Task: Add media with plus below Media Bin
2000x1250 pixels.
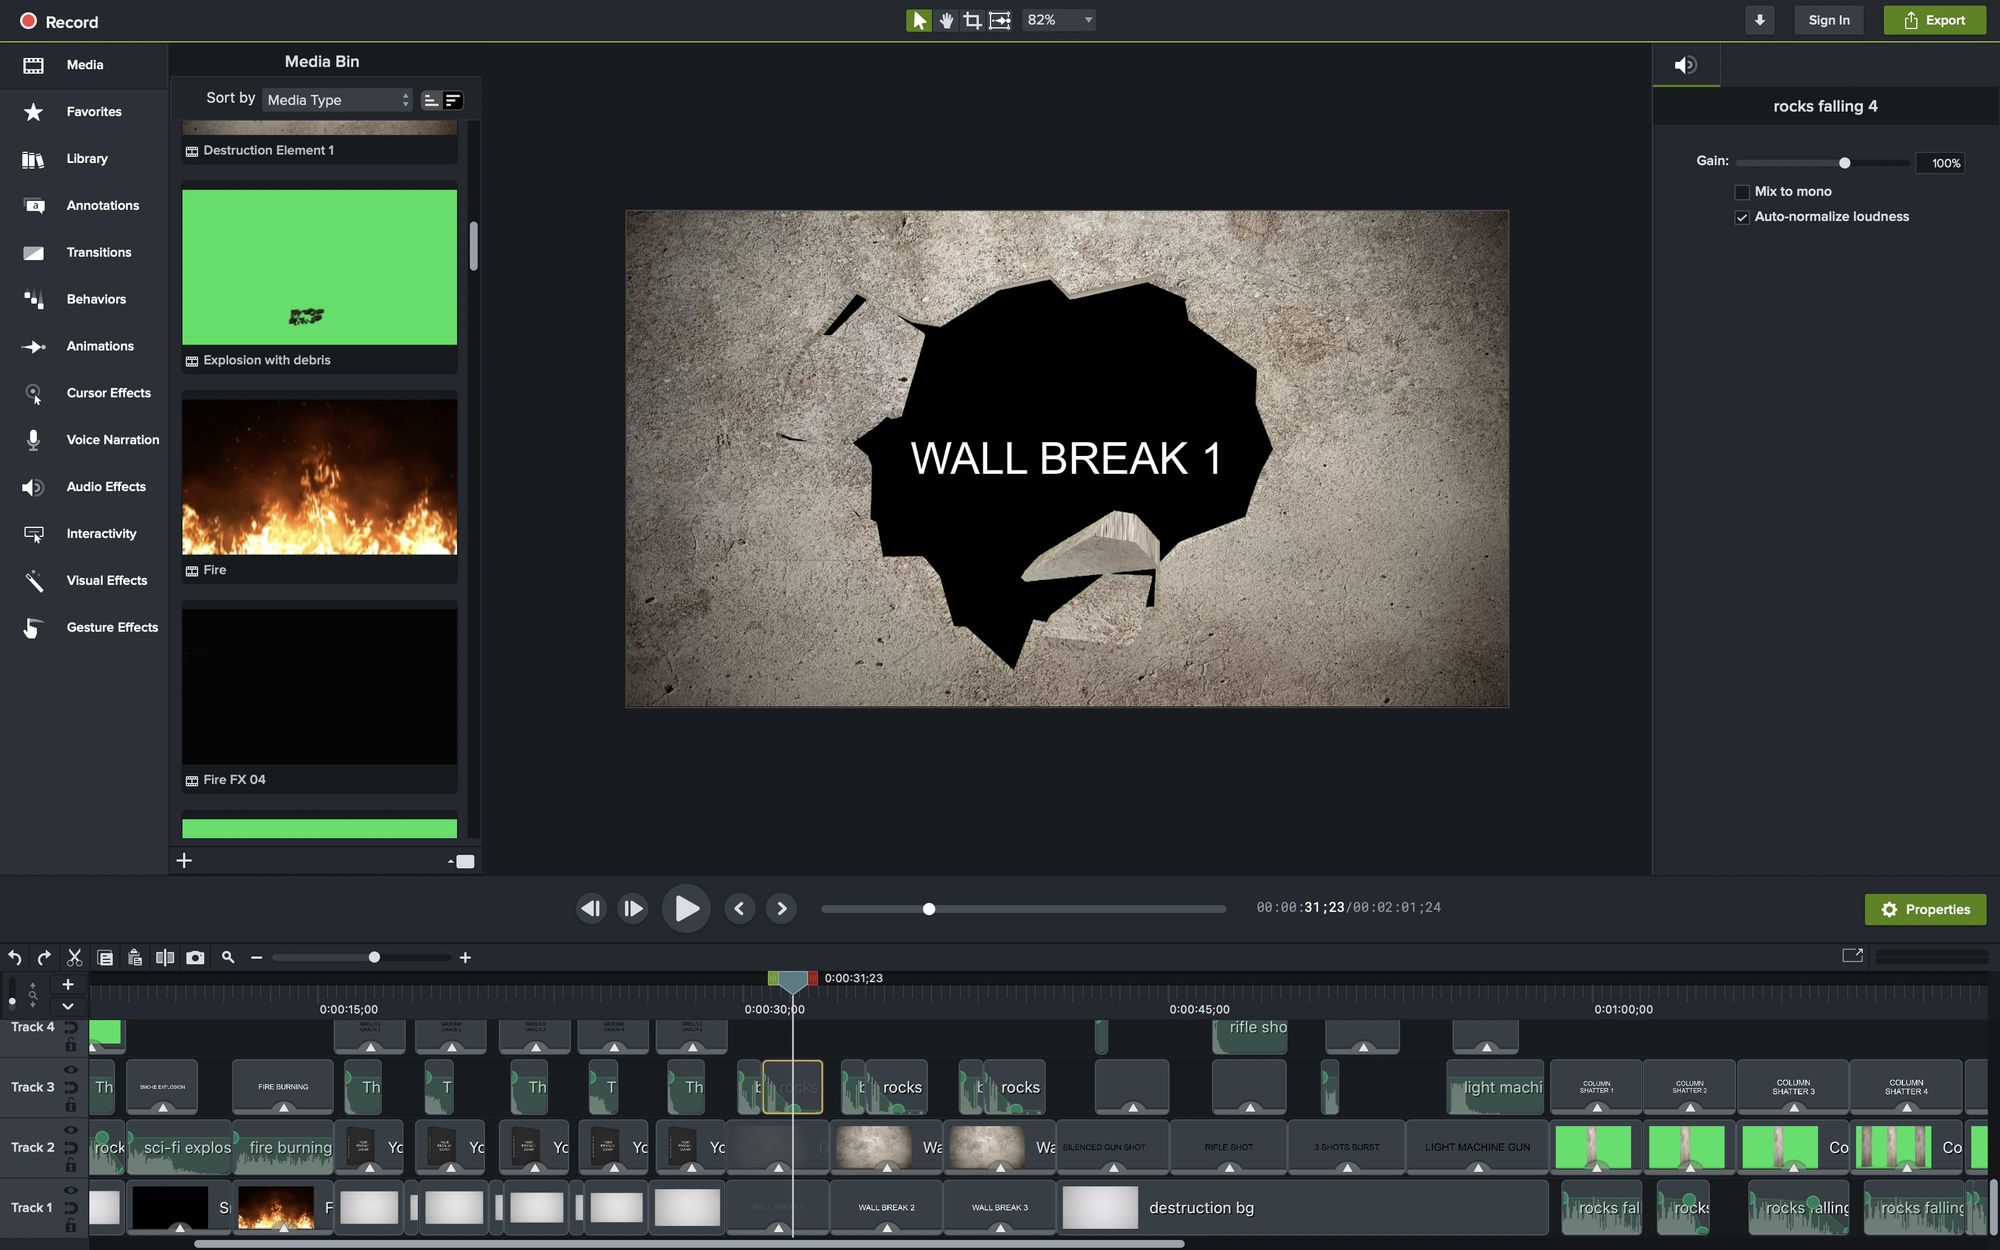Action: (x=184, y=860)
